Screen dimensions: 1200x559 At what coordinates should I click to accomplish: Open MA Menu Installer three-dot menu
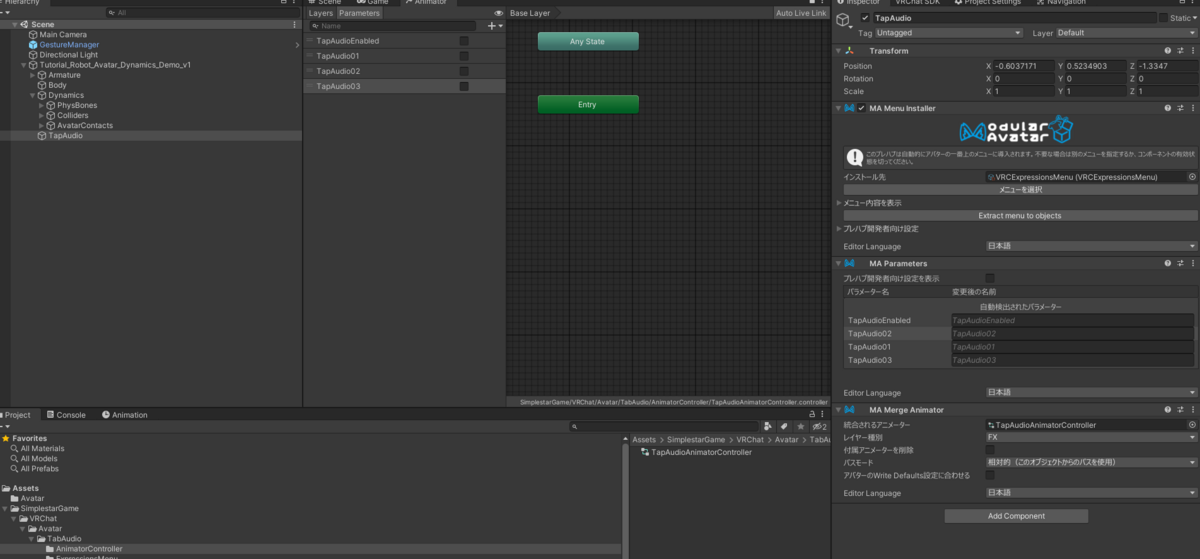(1193, 108)
